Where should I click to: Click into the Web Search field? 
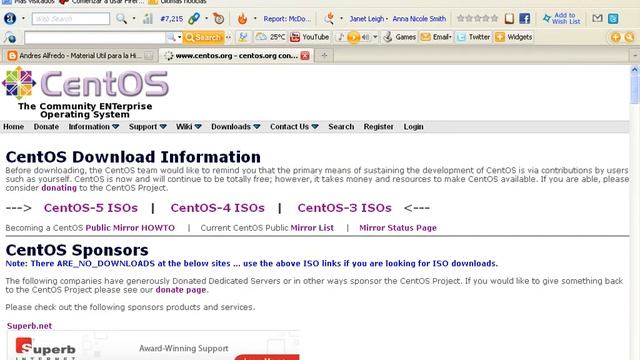(71, 19)
